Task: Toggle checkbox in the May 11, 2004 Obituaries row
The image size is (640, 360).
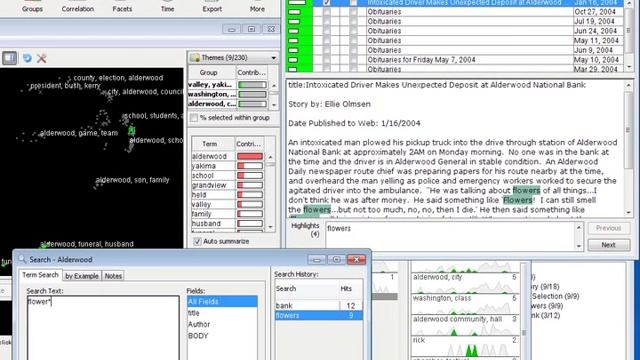Action: pos(327,40)
